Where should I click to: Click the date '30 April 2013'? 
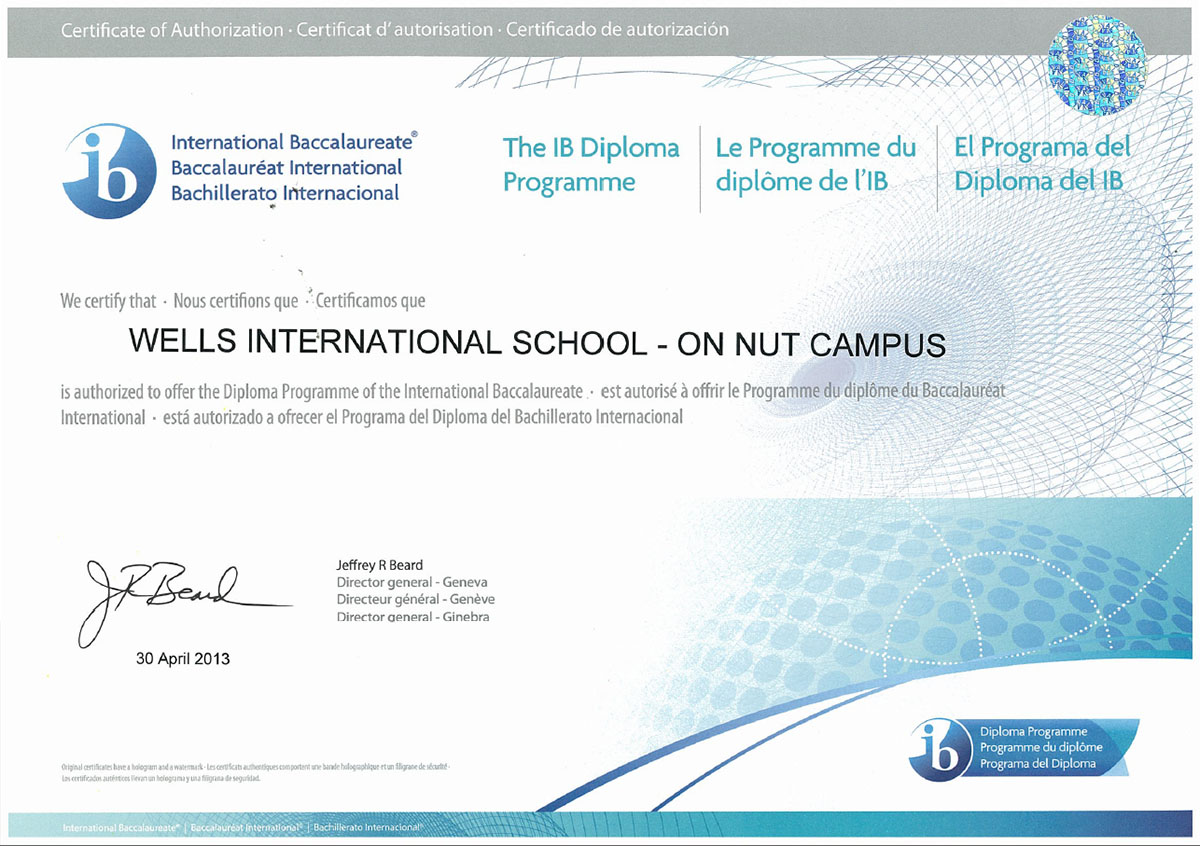pos(183,659)
